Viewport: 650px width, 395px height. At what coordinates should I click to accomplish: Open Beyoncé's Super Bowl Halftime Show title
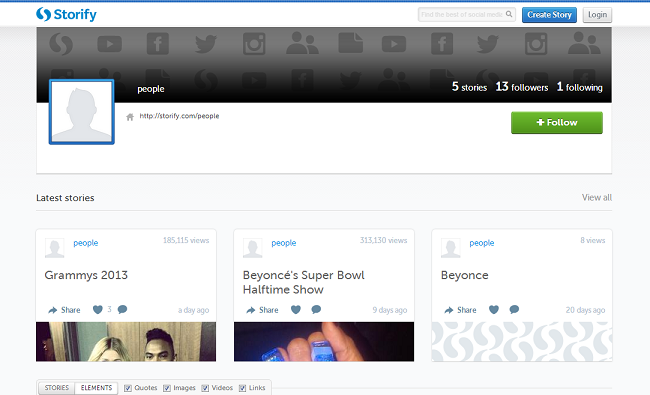[x=303, y=282]
